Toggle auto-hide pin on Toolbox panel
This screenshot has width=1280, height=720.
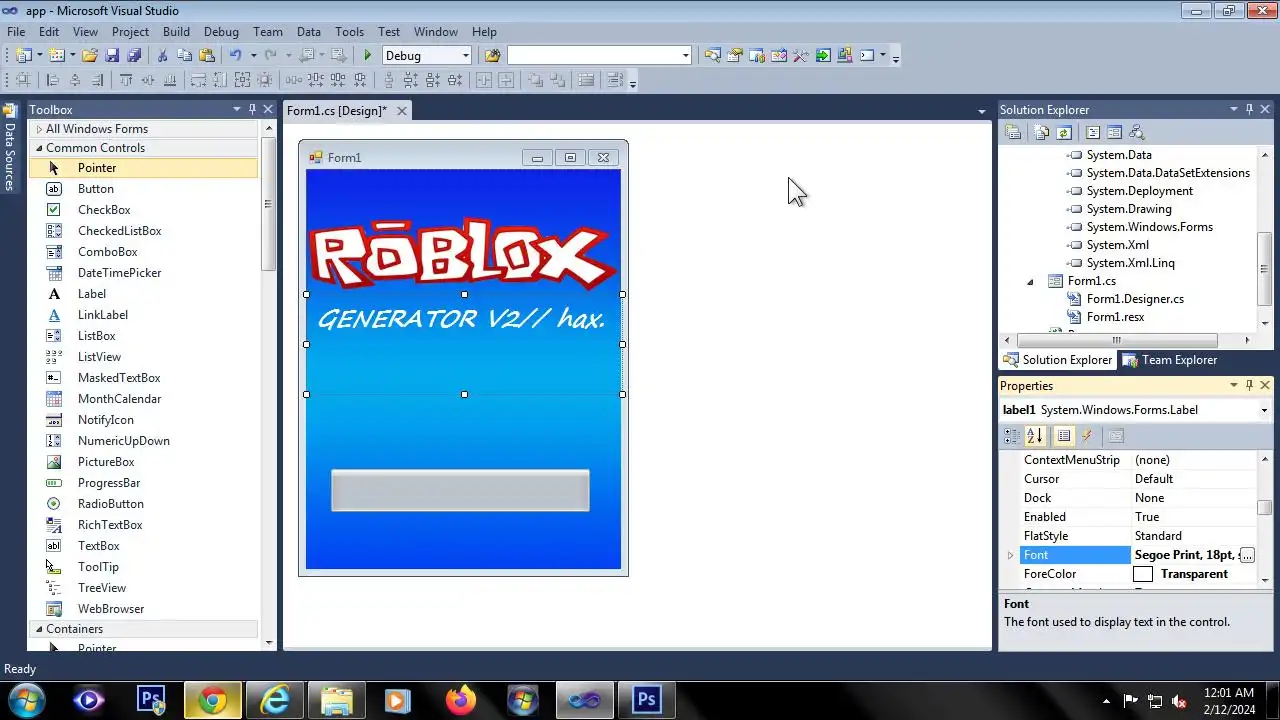[x=252, y=109]
